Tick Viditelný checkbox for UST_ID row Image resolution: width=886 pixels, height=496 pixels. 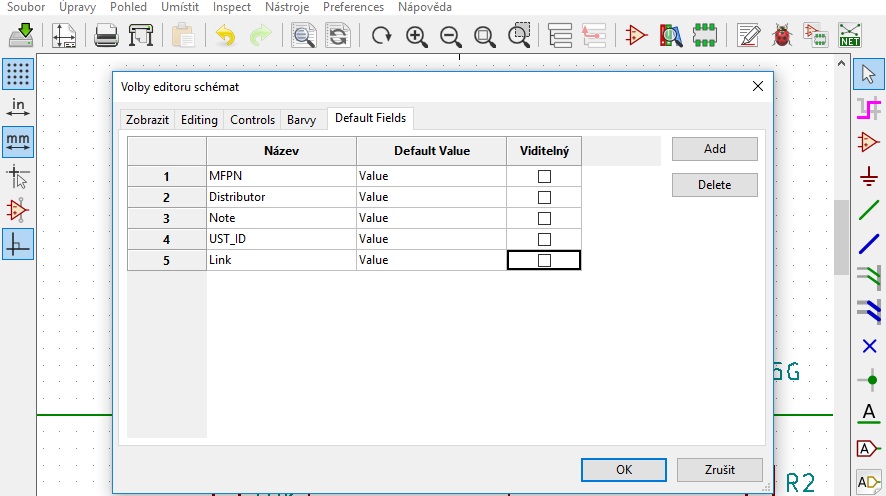coord(544,239)
